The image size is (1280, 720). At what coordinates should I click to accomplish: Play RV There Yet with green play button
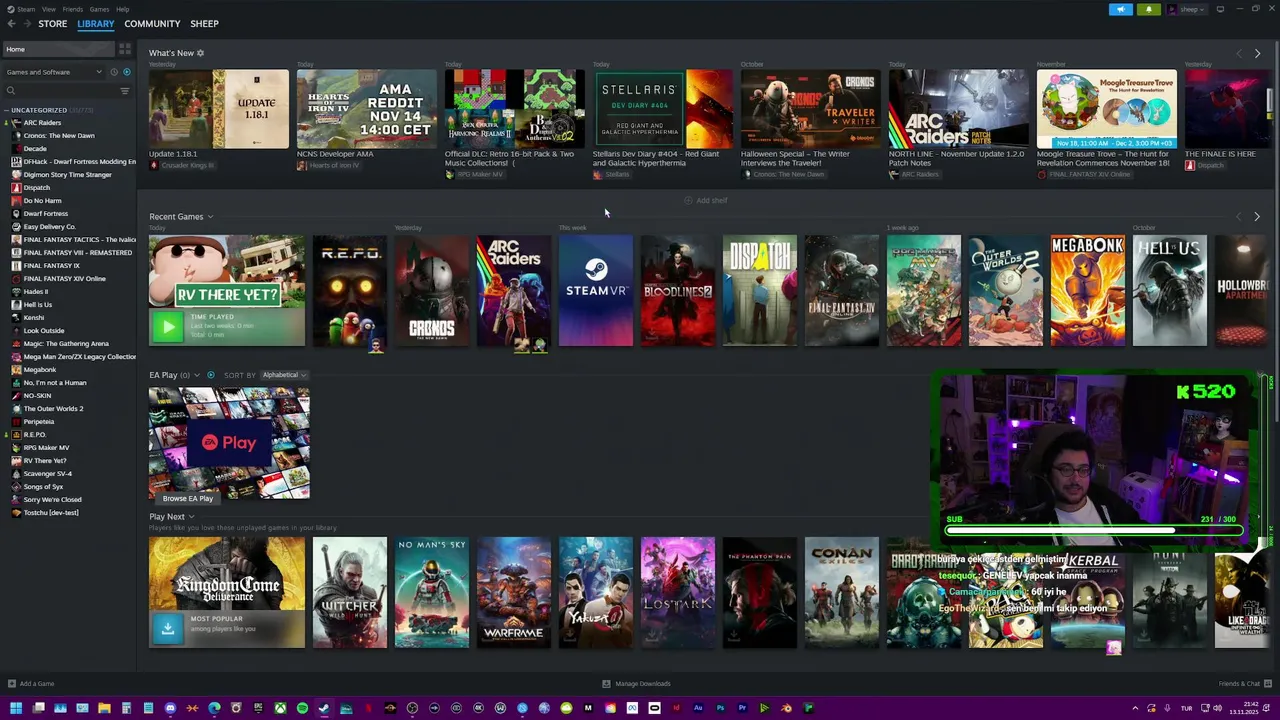167,326
